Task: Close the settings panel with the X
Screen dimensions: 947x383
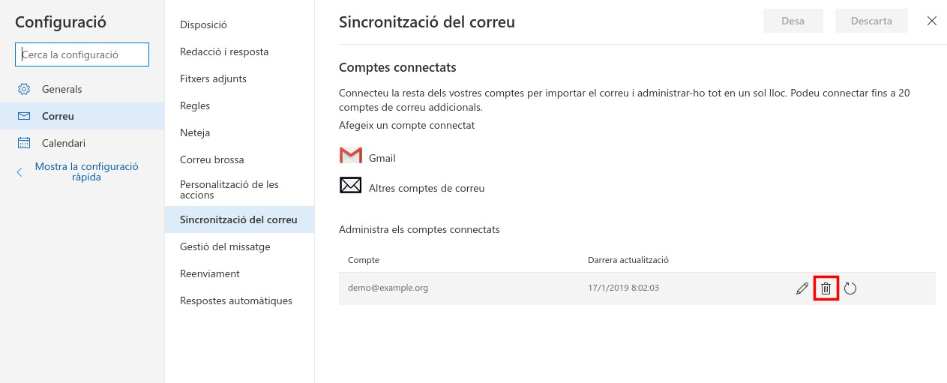Action: [x=931, y=21]
